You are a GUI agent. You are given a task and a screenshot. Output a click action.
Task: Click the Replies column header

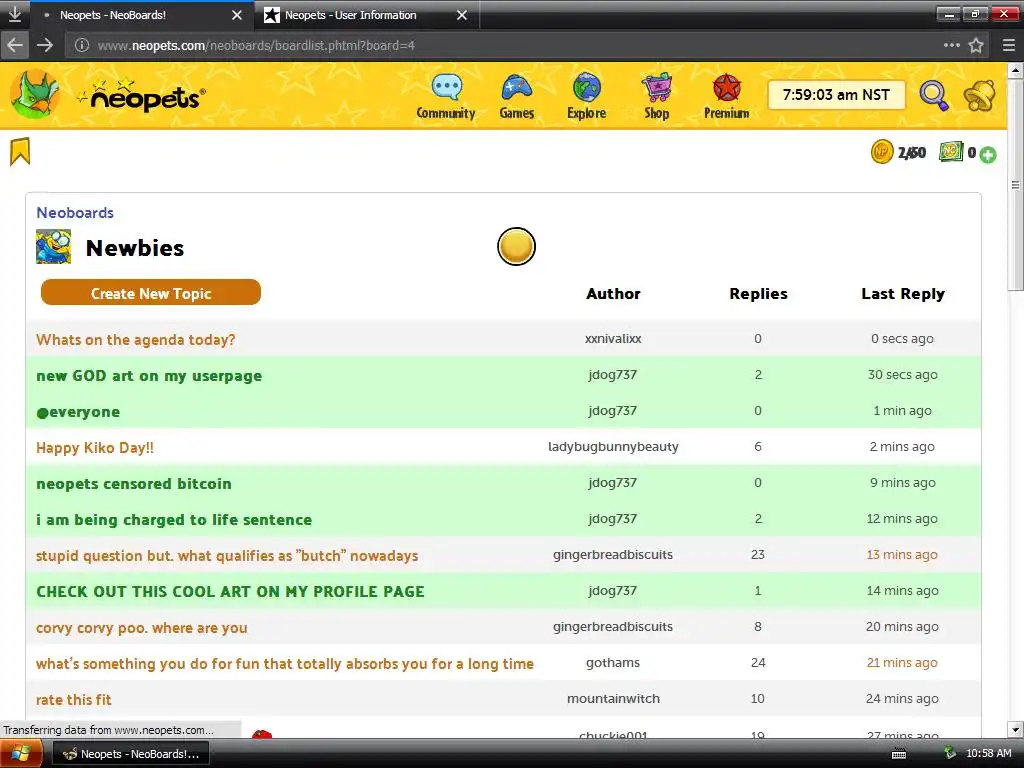(x=758, y=293)
